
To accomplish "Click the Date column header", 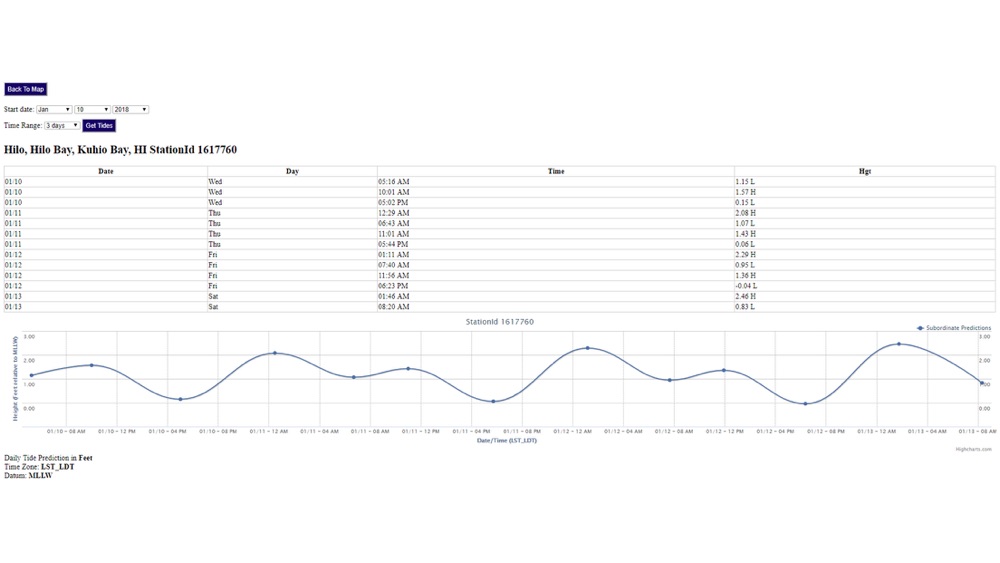I will click(x=106, y=172).
